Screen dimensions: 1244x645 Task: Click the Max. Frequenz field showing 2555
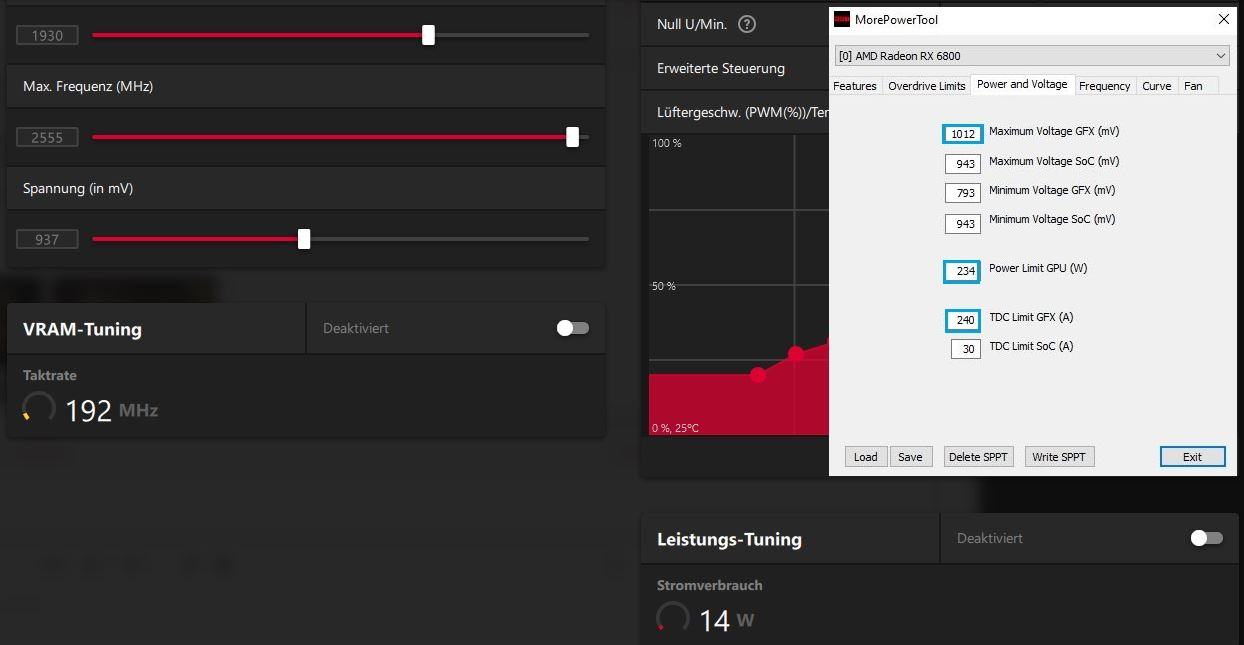coord(47,138)
